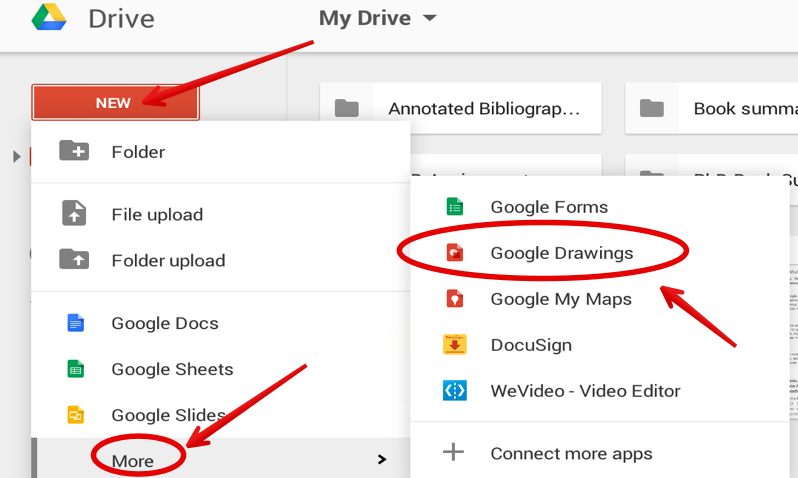Image resolution: width=798 pixels, height=478 pixels.
Task: Click the Folder upload icon
Action: [74, 259]
